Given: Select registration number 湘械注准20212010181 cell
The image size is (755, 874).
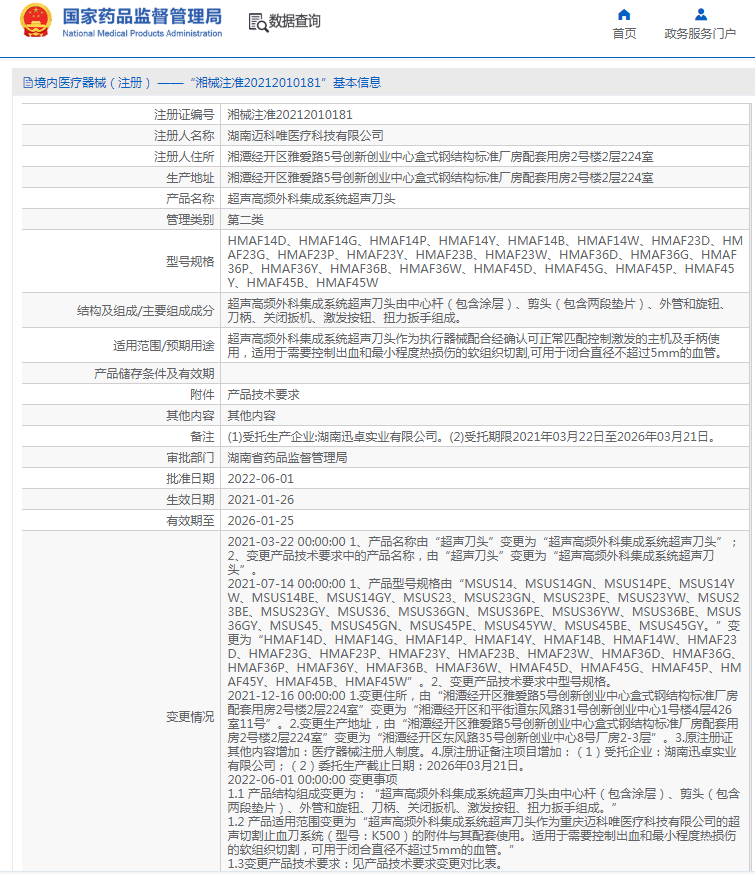Looking at the screenshot, I should coord(290,115).
